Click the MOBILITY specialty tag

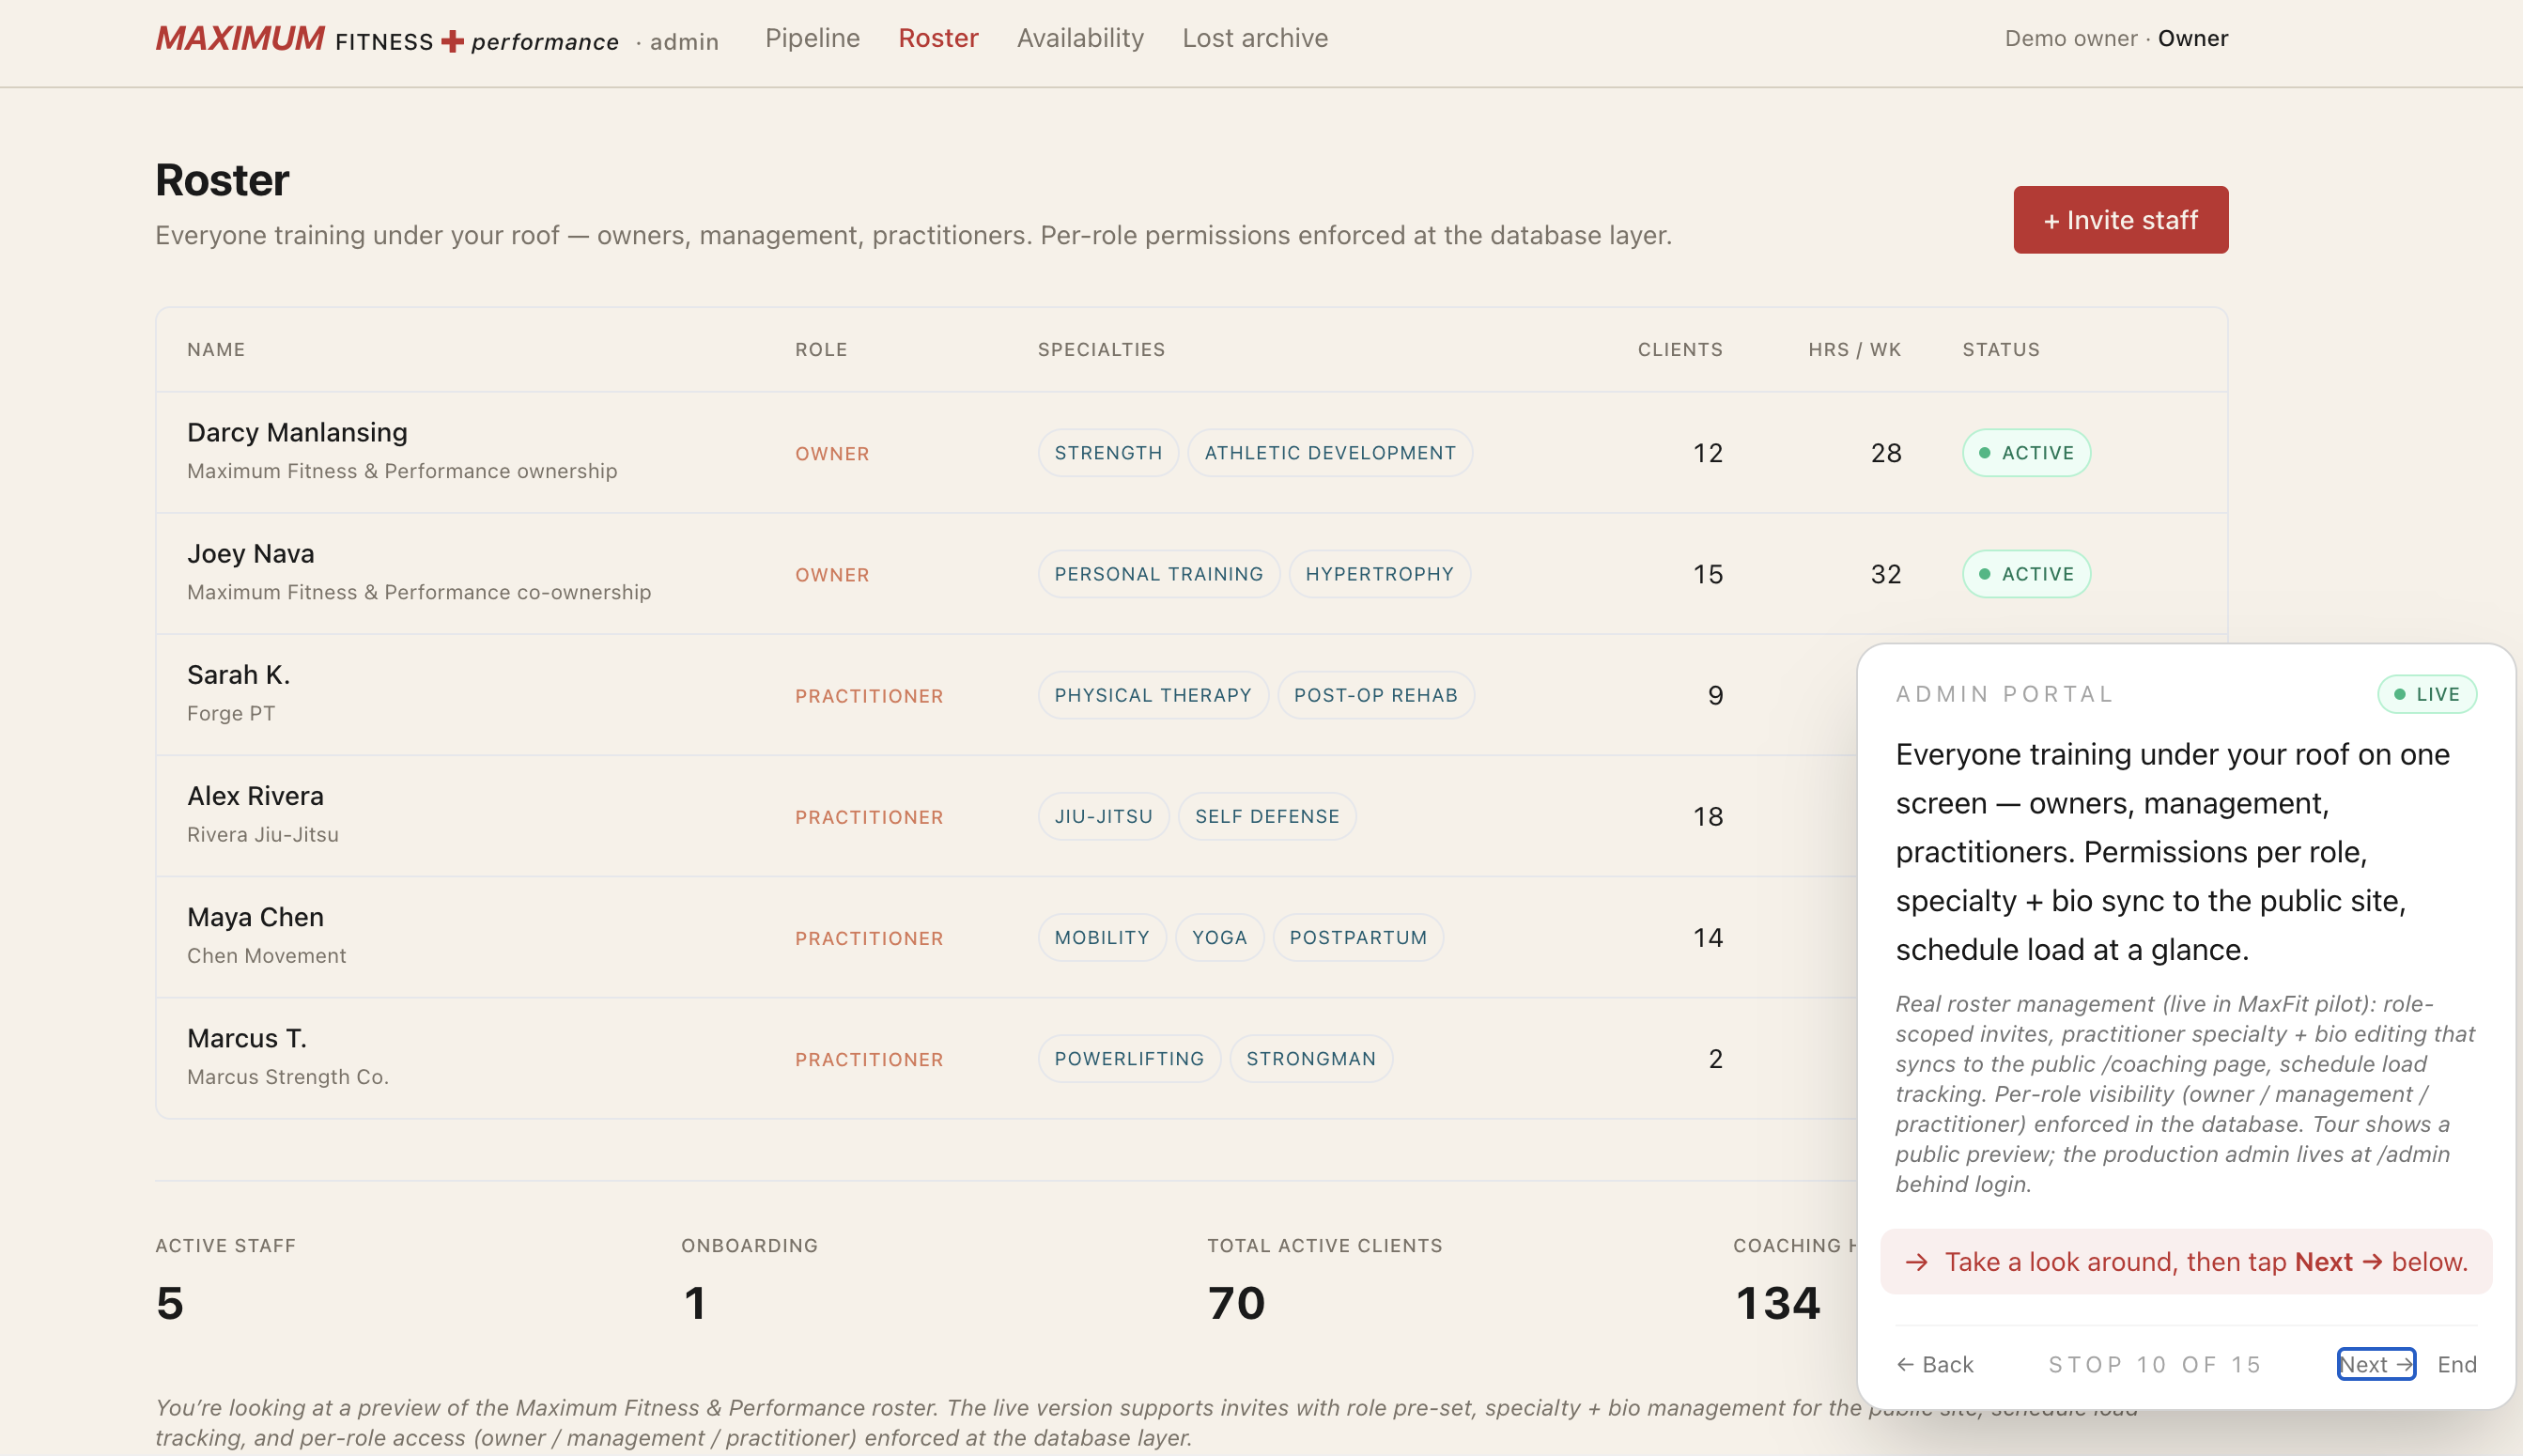tap(1101, 937)
